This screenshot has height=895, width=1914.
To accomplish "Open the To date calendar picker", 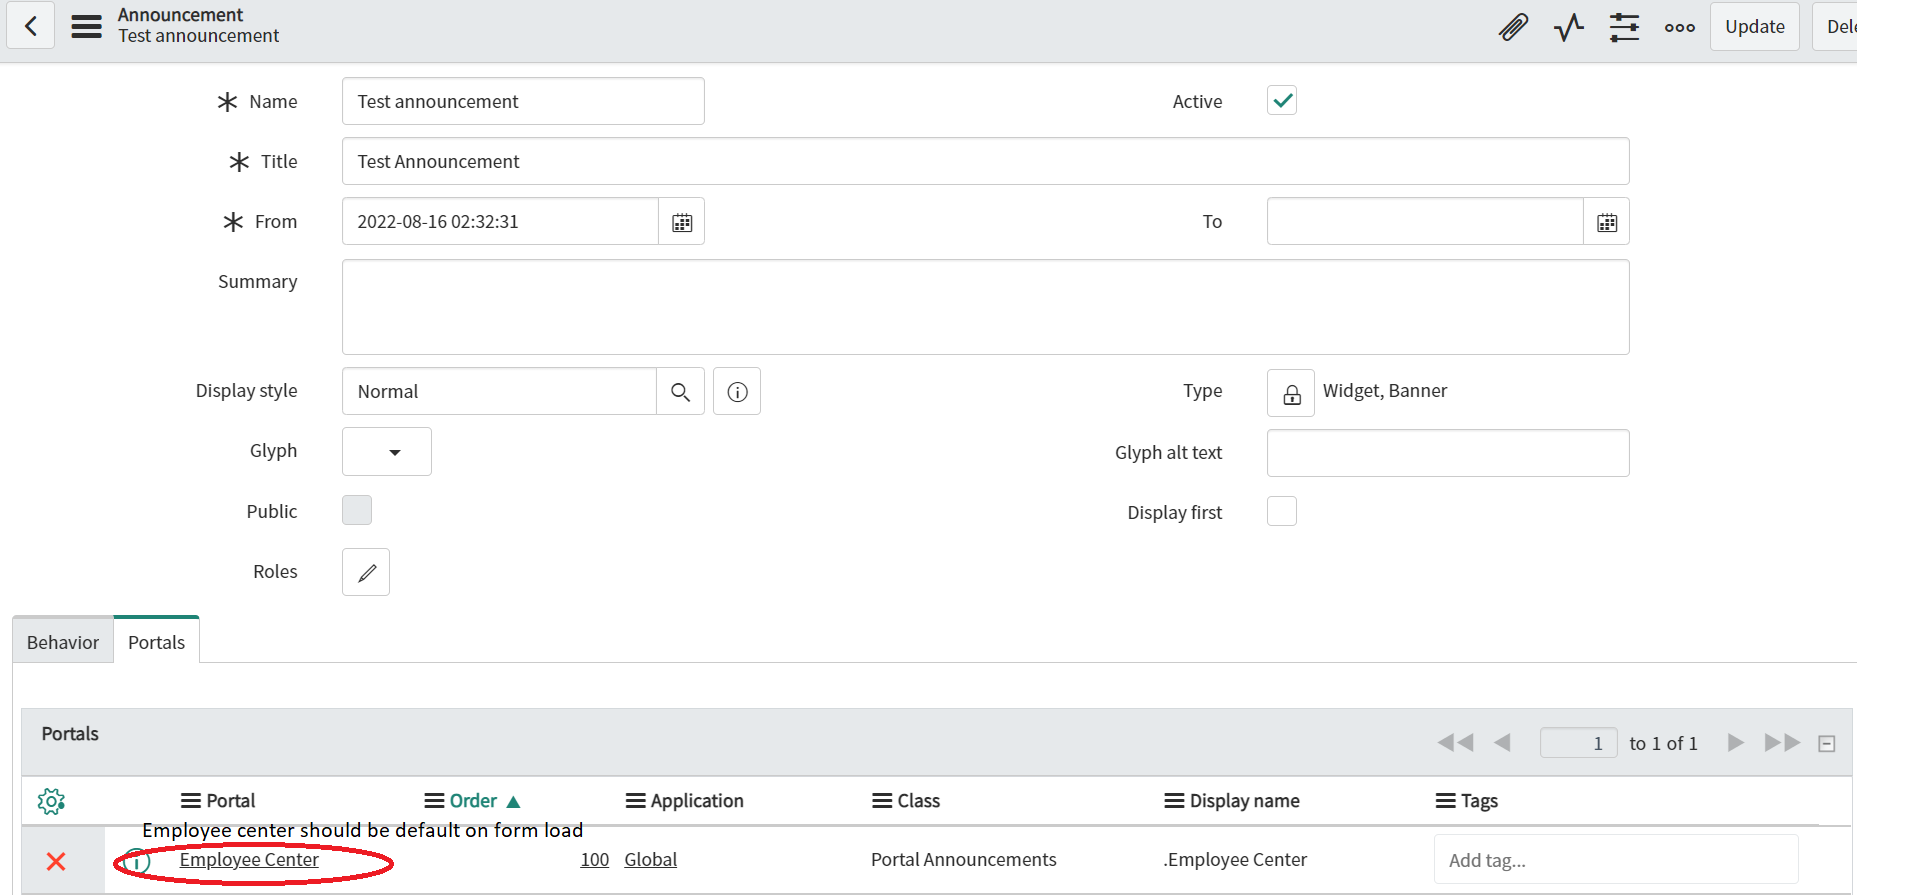I will [1607, 222].
